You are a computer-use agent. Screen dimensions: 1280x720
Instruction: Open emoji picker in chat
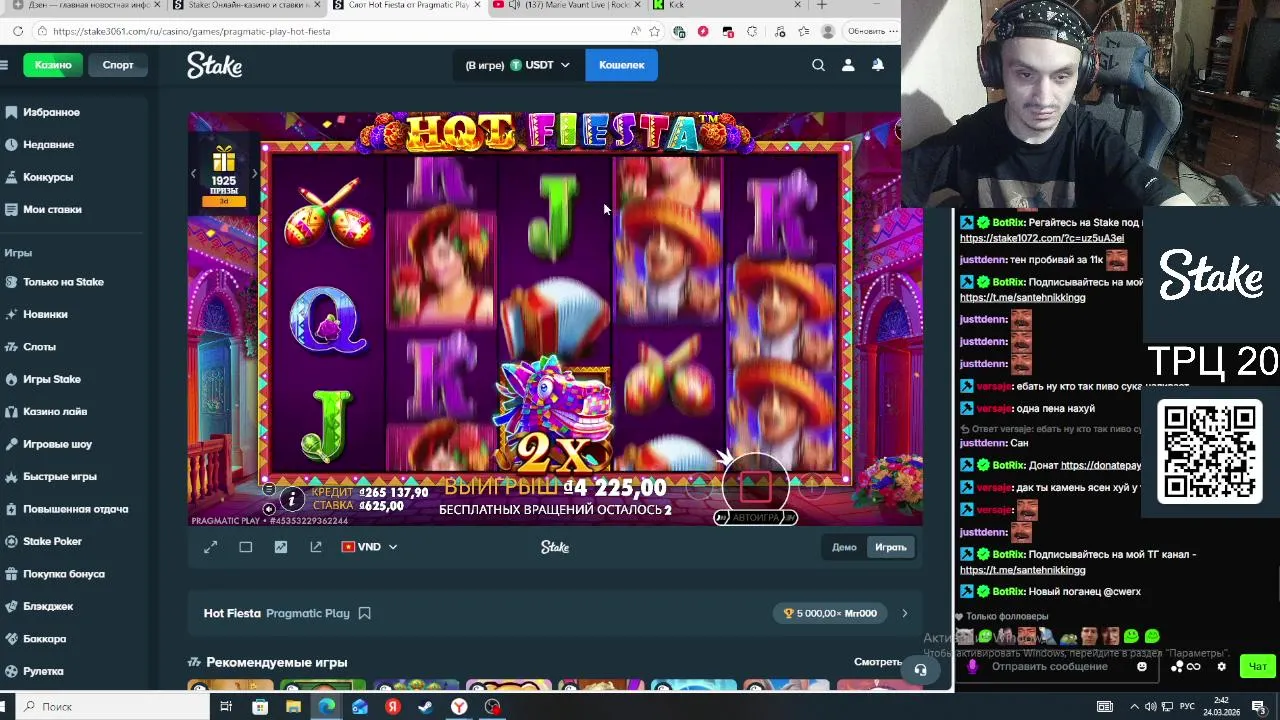pyautogui.click(x=1142, y=666)
